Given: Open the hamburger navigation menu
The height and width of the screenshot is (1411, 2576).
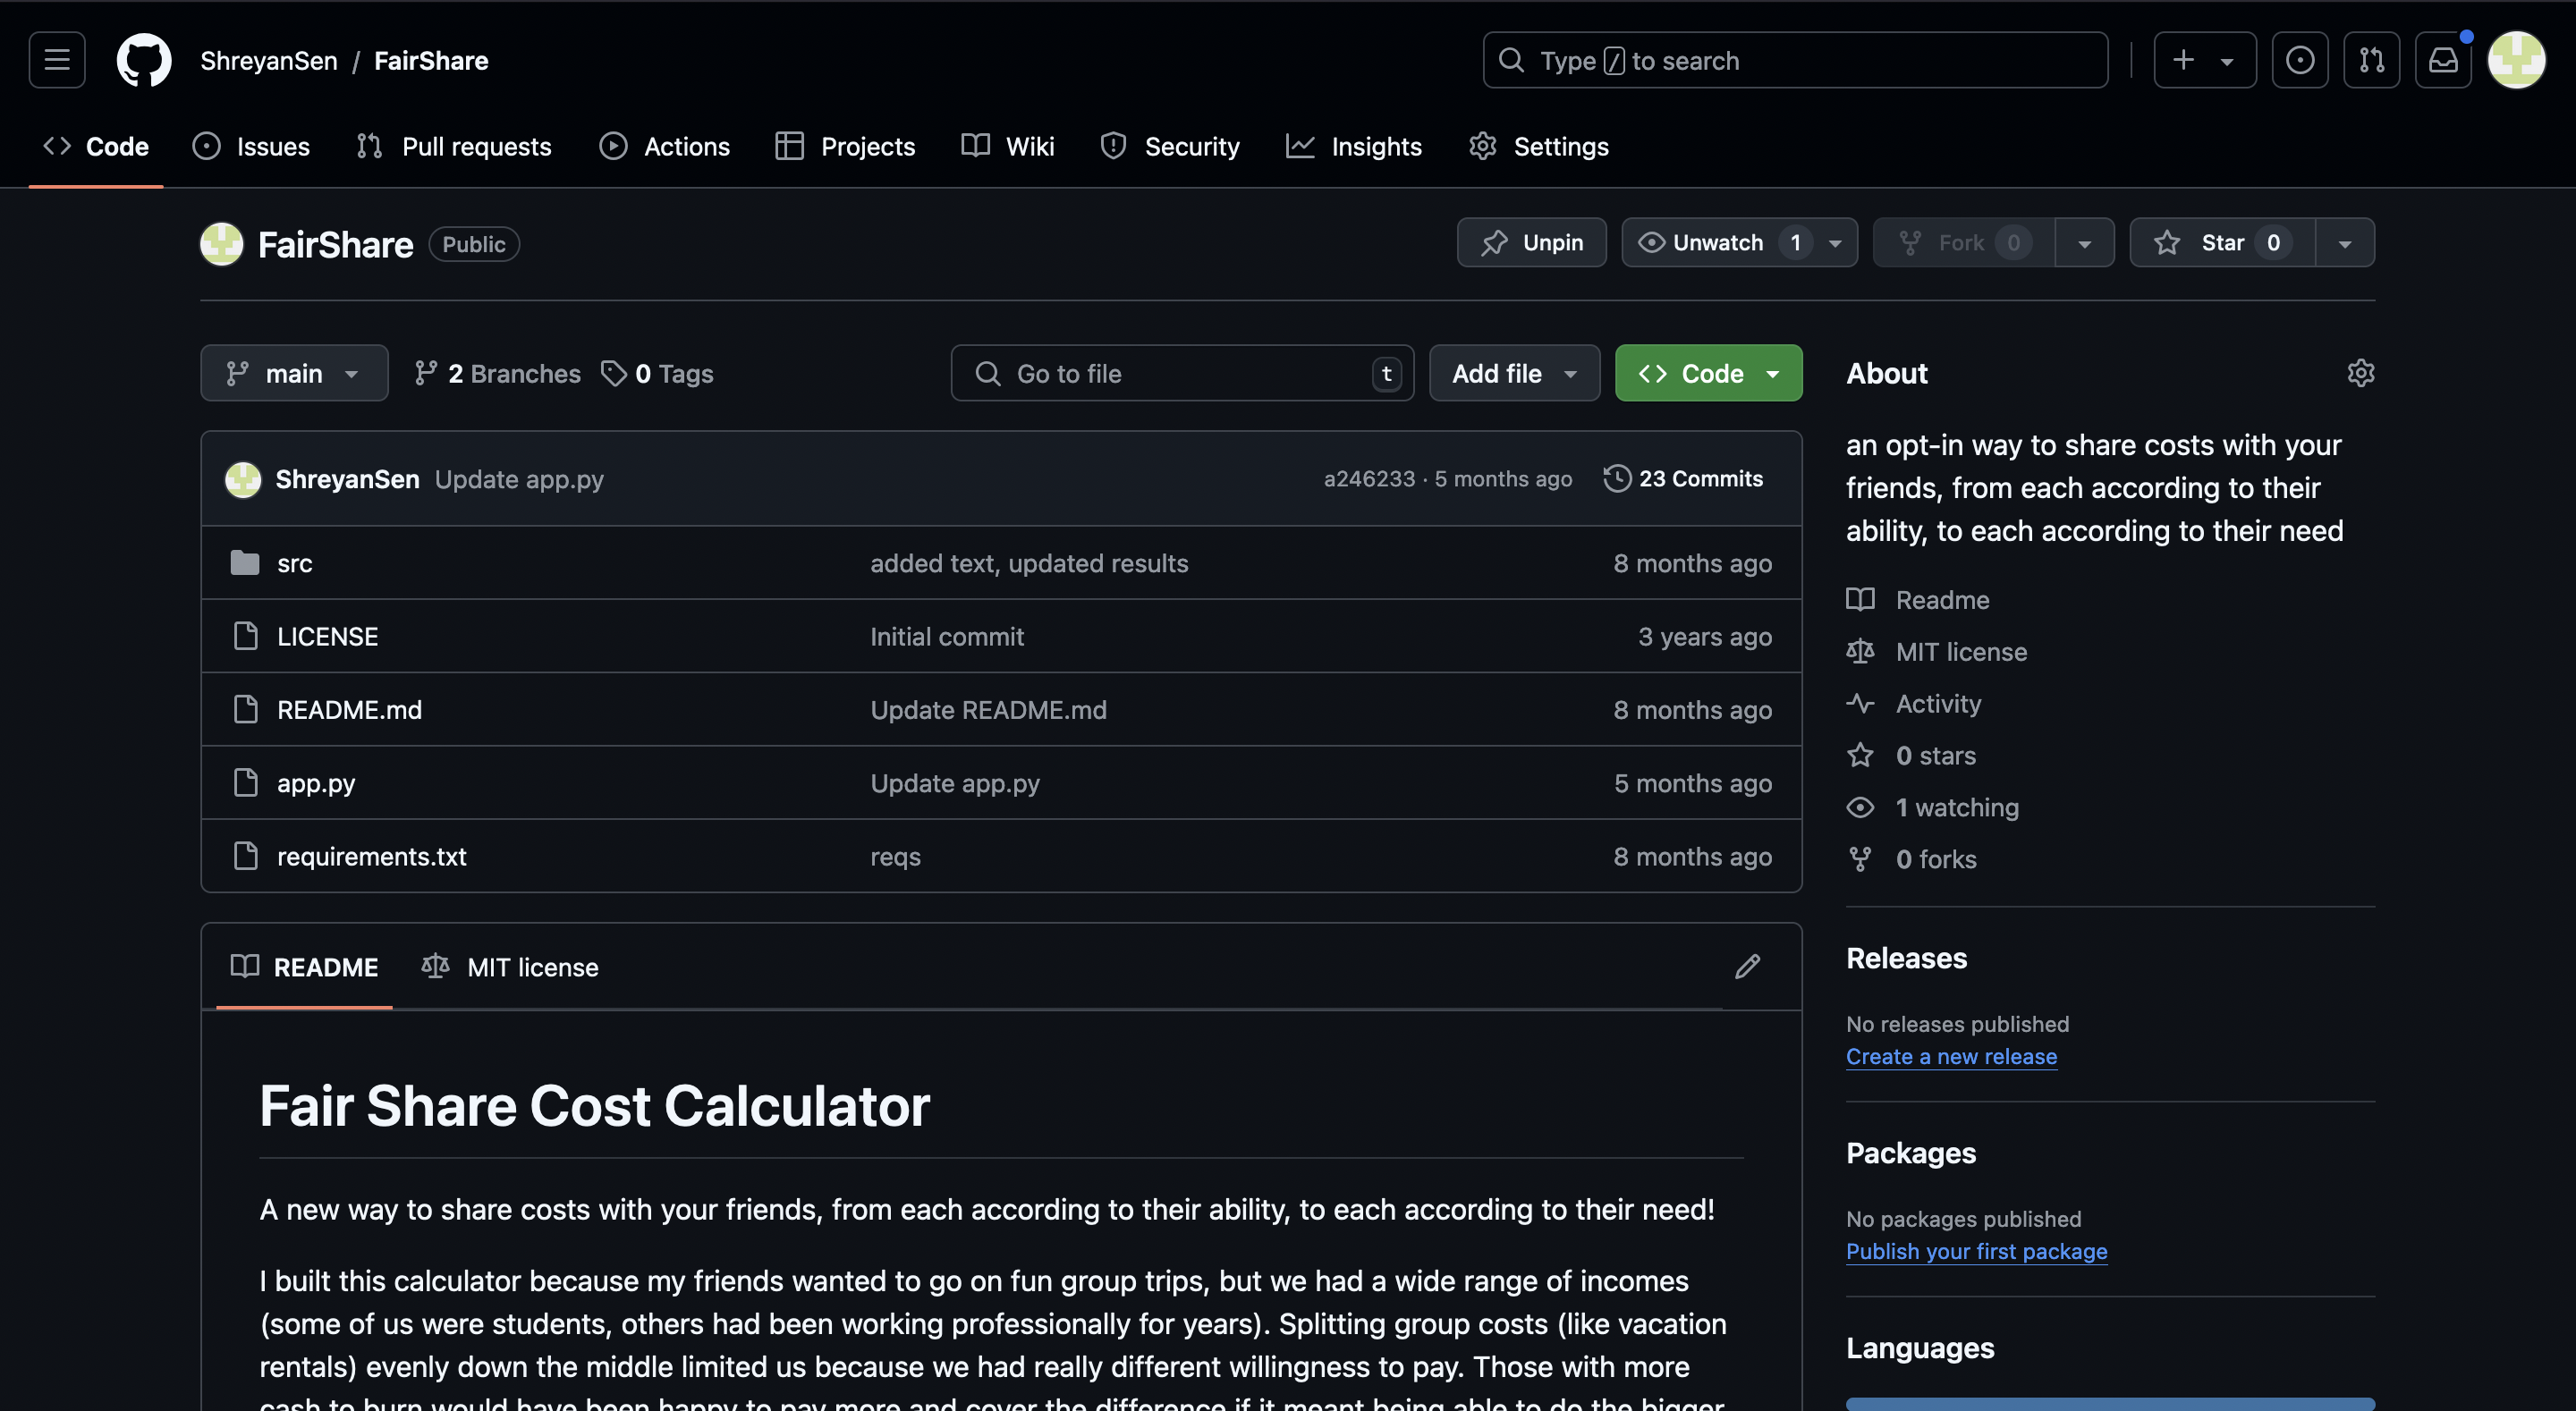Looking at the screenshot, I should pyautogui.click(x=57, y=60).
